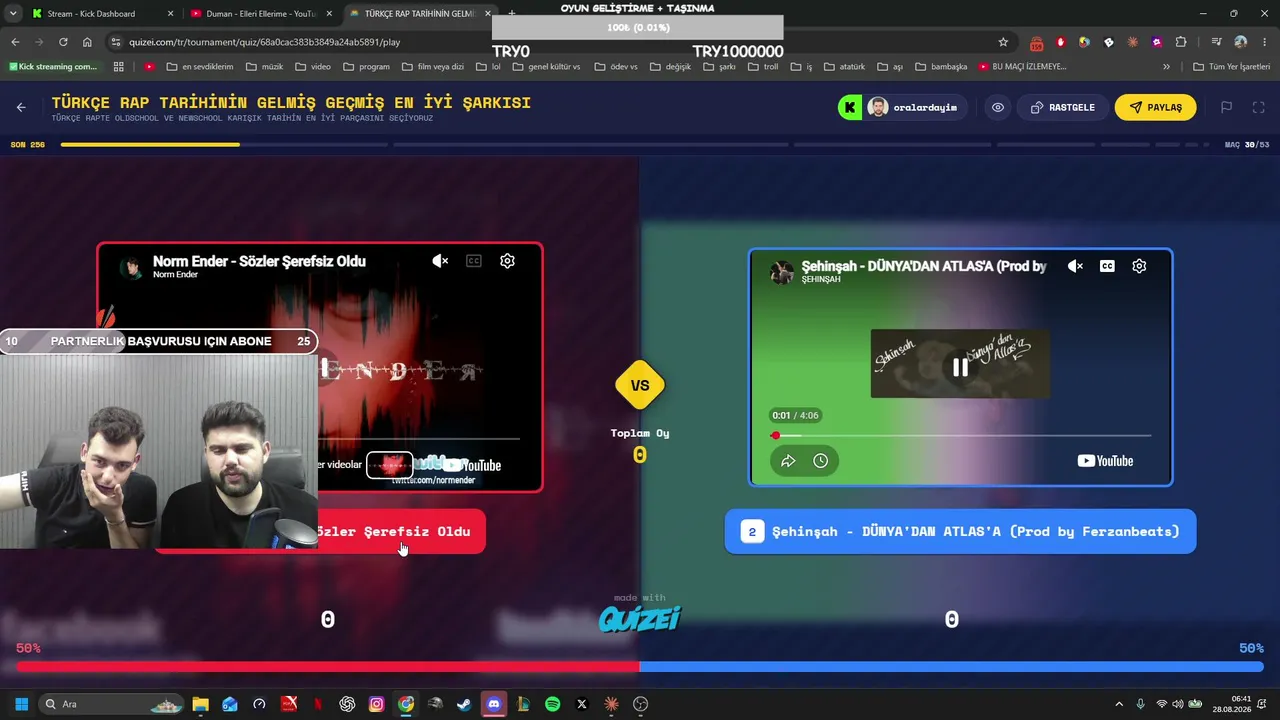Toggle the eye visibility button
The height and width of the screenshot is (720, 1280).
pos(998,107)
